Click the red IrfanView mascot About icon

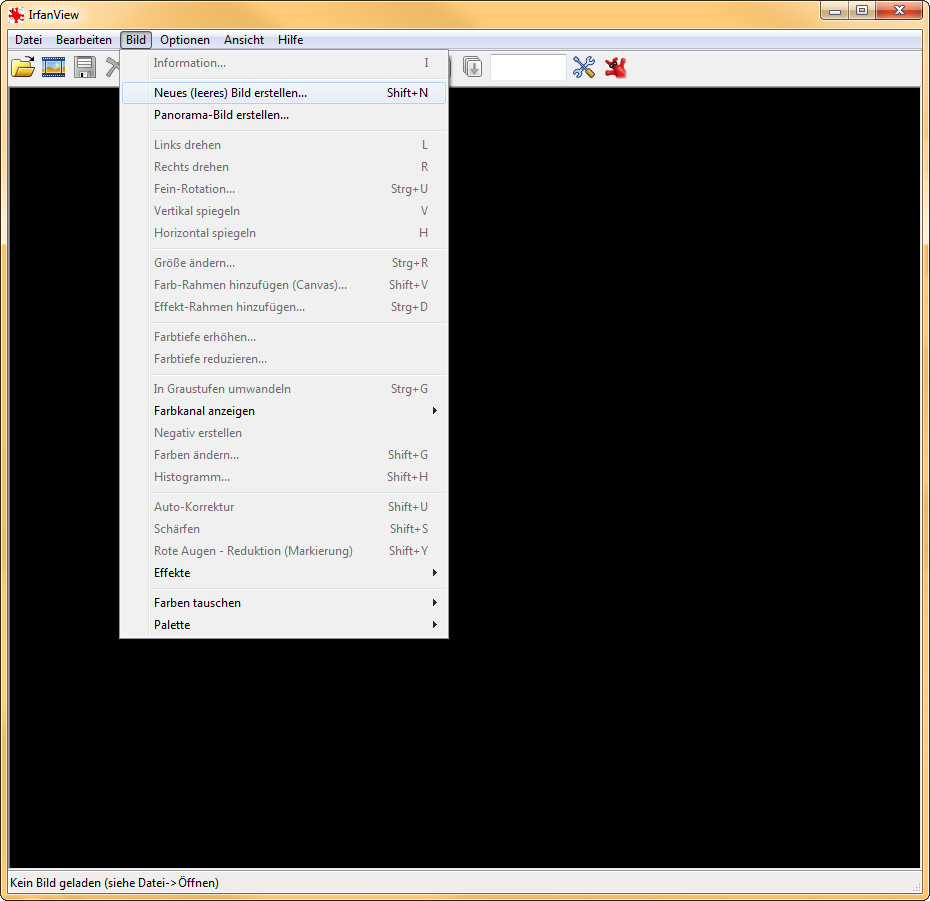(616, 67)
